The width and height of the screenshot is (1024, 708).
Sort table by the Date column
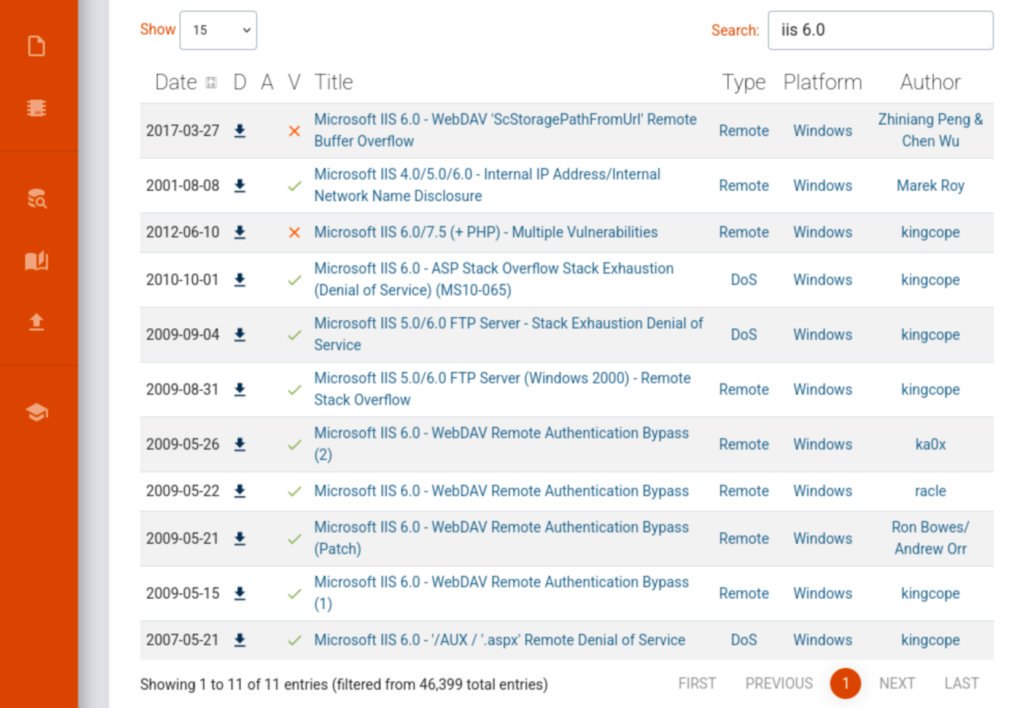tap(185, 82)
